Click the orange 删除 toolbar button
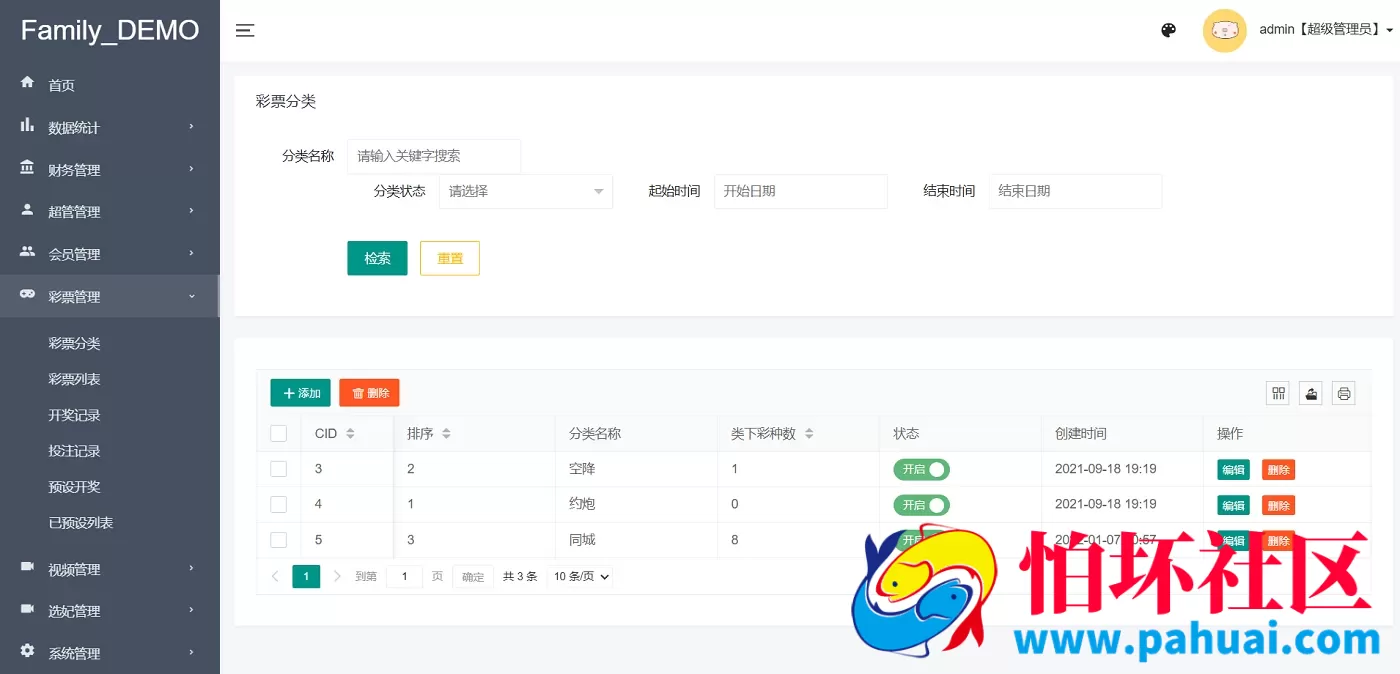Image resolution: width=1400 pixels, height=674 pixels. [x=369, y=393]
